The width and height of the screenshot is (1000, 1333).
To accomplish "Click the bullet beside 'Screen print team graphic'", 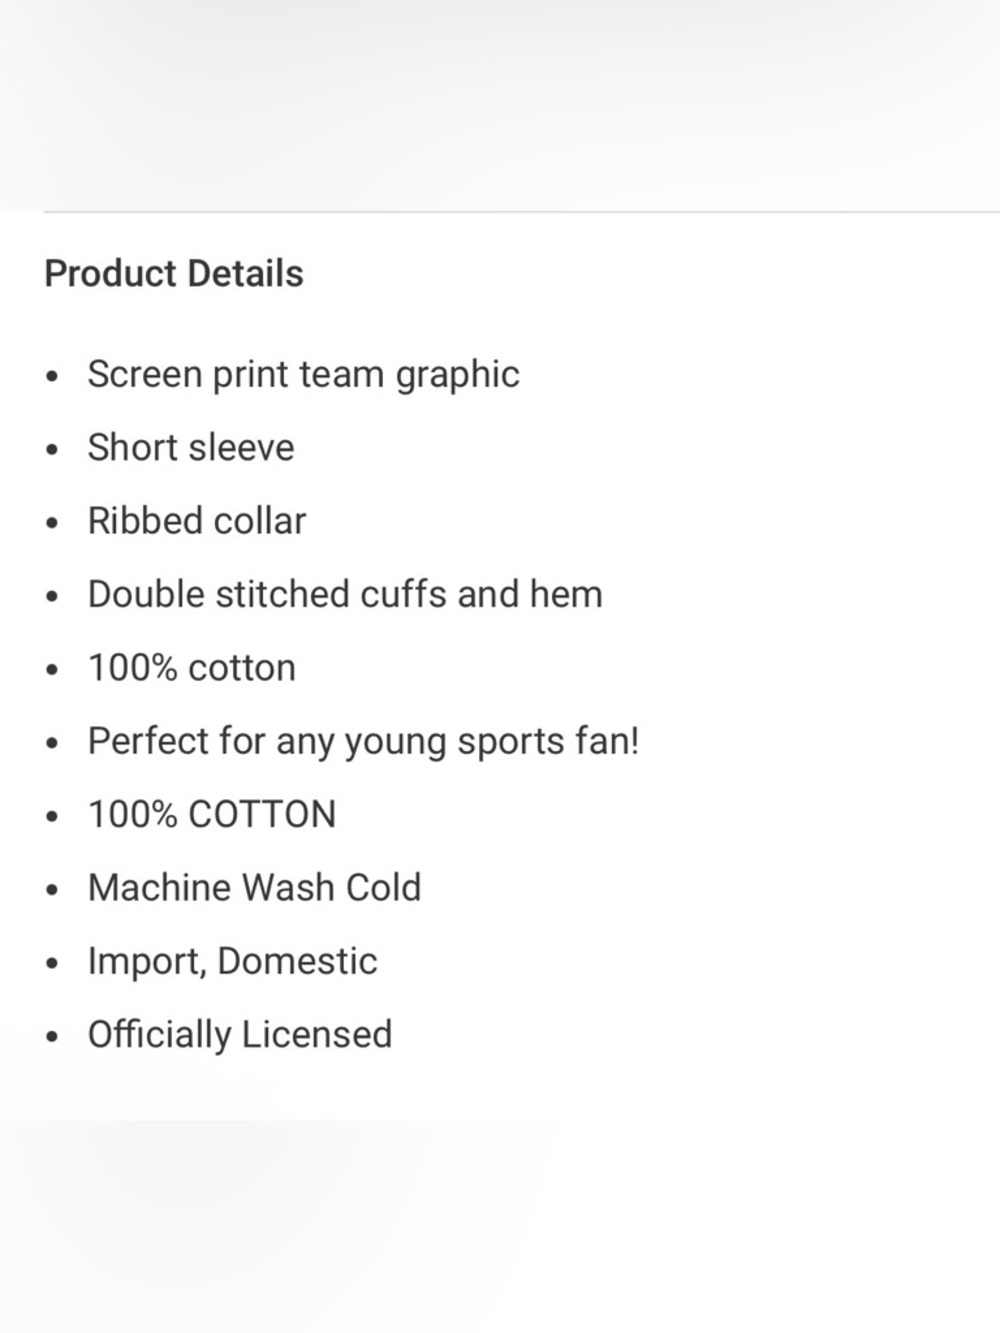I will point(53,378).
